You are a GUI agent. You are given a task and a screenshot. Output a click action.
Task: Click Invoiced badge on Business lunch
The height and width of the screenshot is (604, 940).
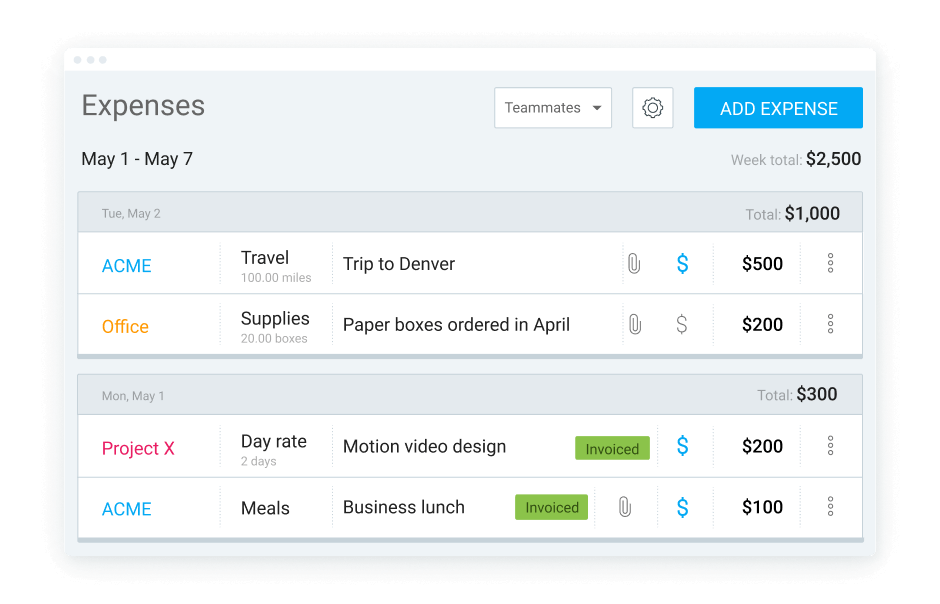pos(552,507)
